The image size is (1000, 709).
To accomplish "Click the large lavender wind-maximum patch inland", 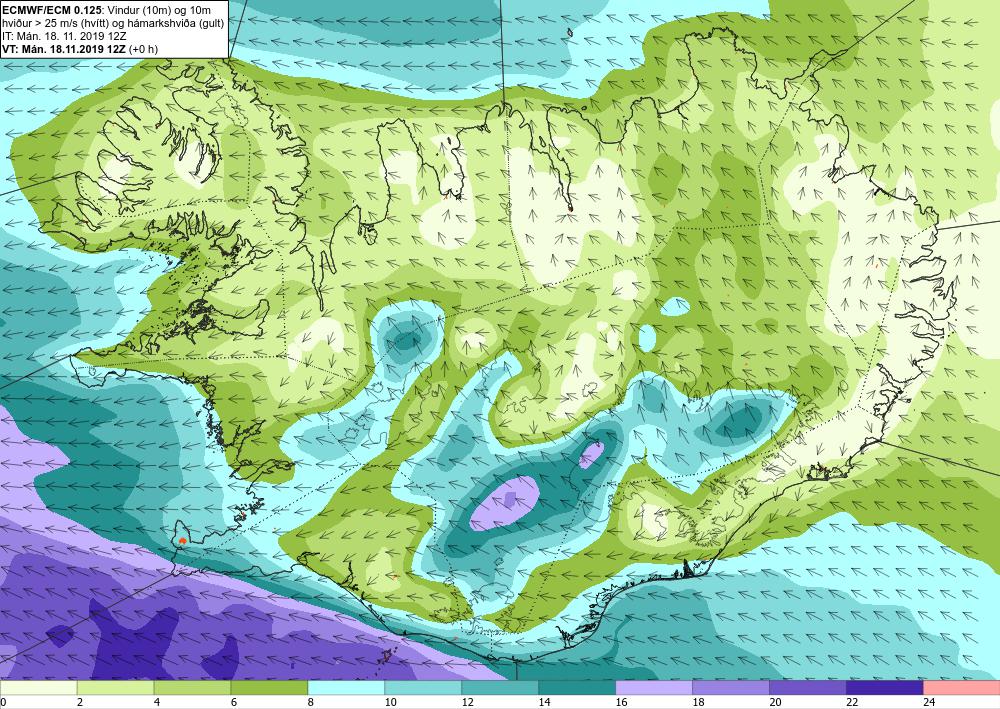I will [x=504, y=503].
